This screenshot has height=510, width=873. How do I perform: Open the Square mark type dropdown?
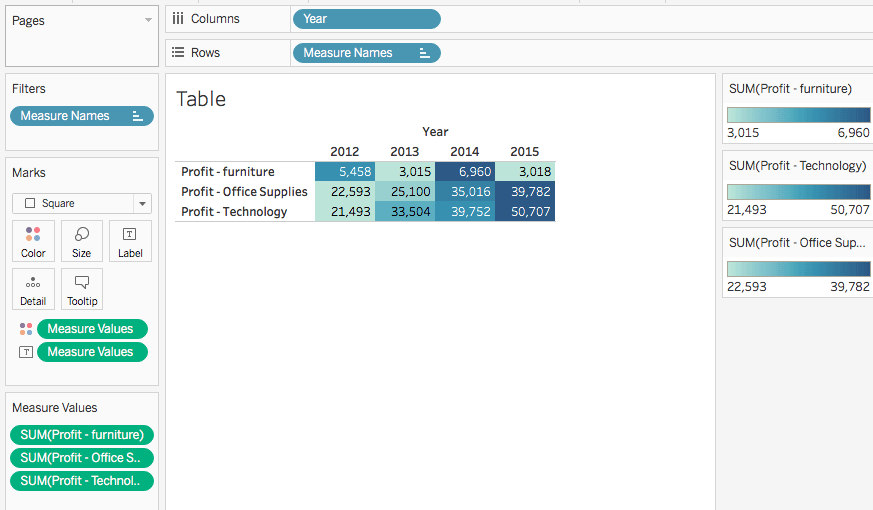tap(142, 204)
